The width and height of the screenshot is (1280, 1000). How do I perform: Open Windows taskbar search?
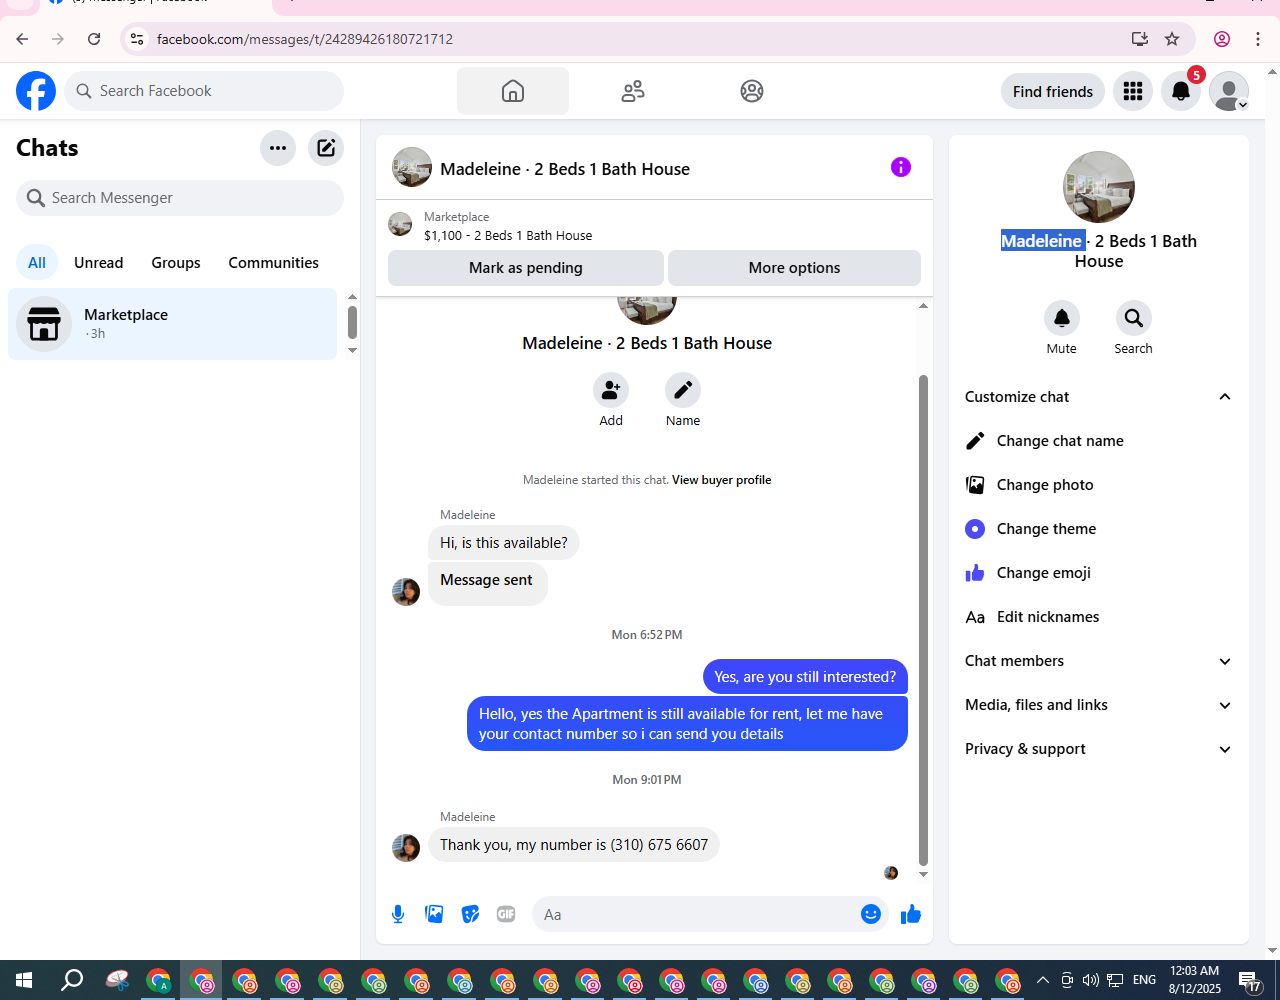72,980
